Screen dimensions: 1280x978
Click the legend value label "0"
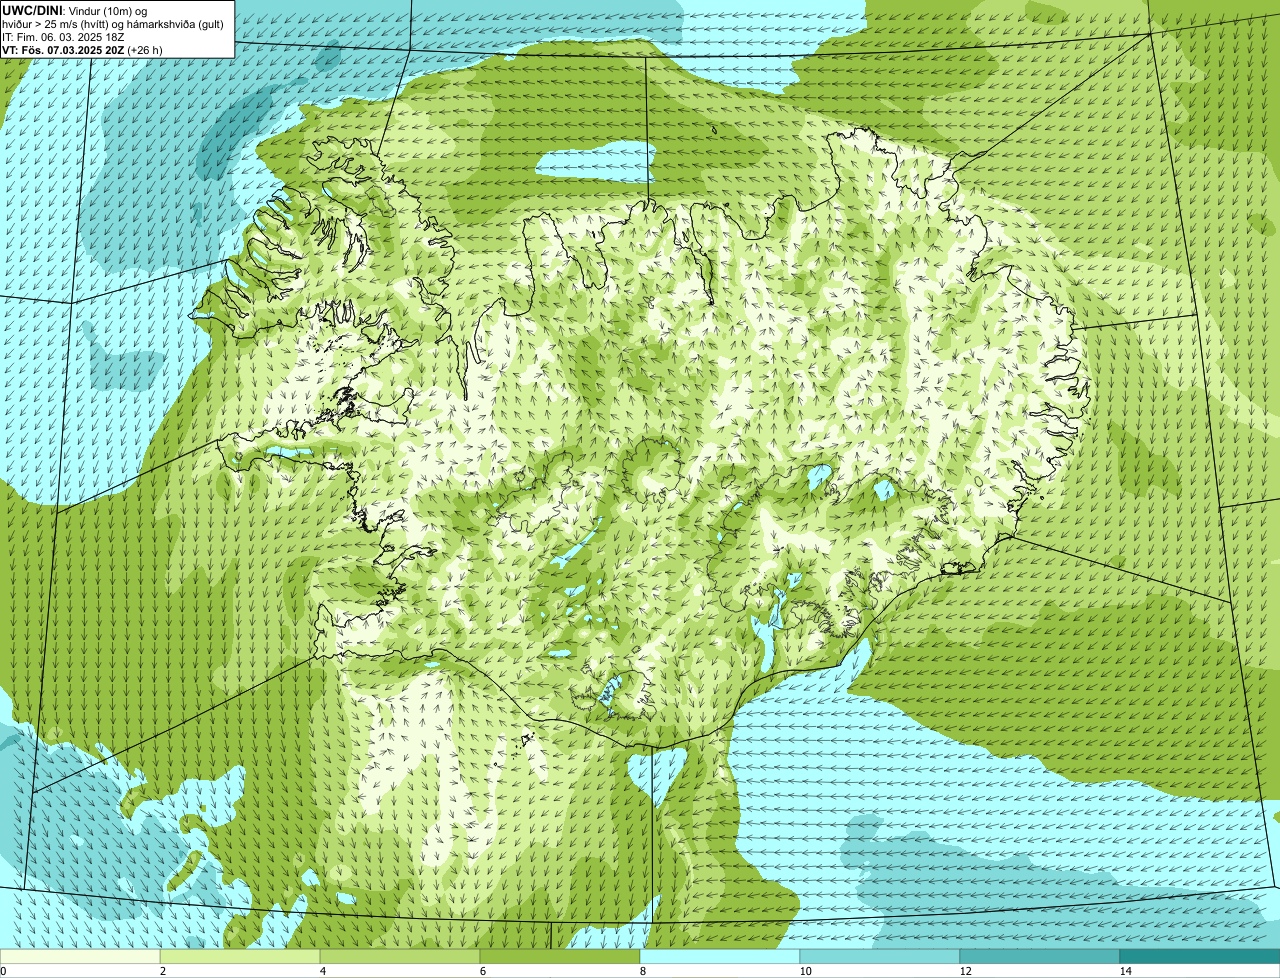click(3, 971)
